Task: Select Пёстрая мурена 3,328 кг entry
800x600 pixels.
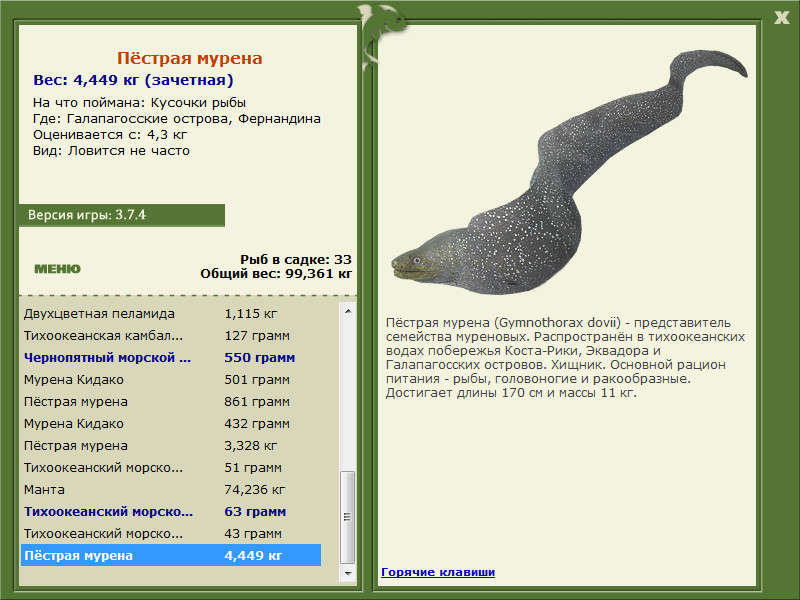Action: click(171, 445)
